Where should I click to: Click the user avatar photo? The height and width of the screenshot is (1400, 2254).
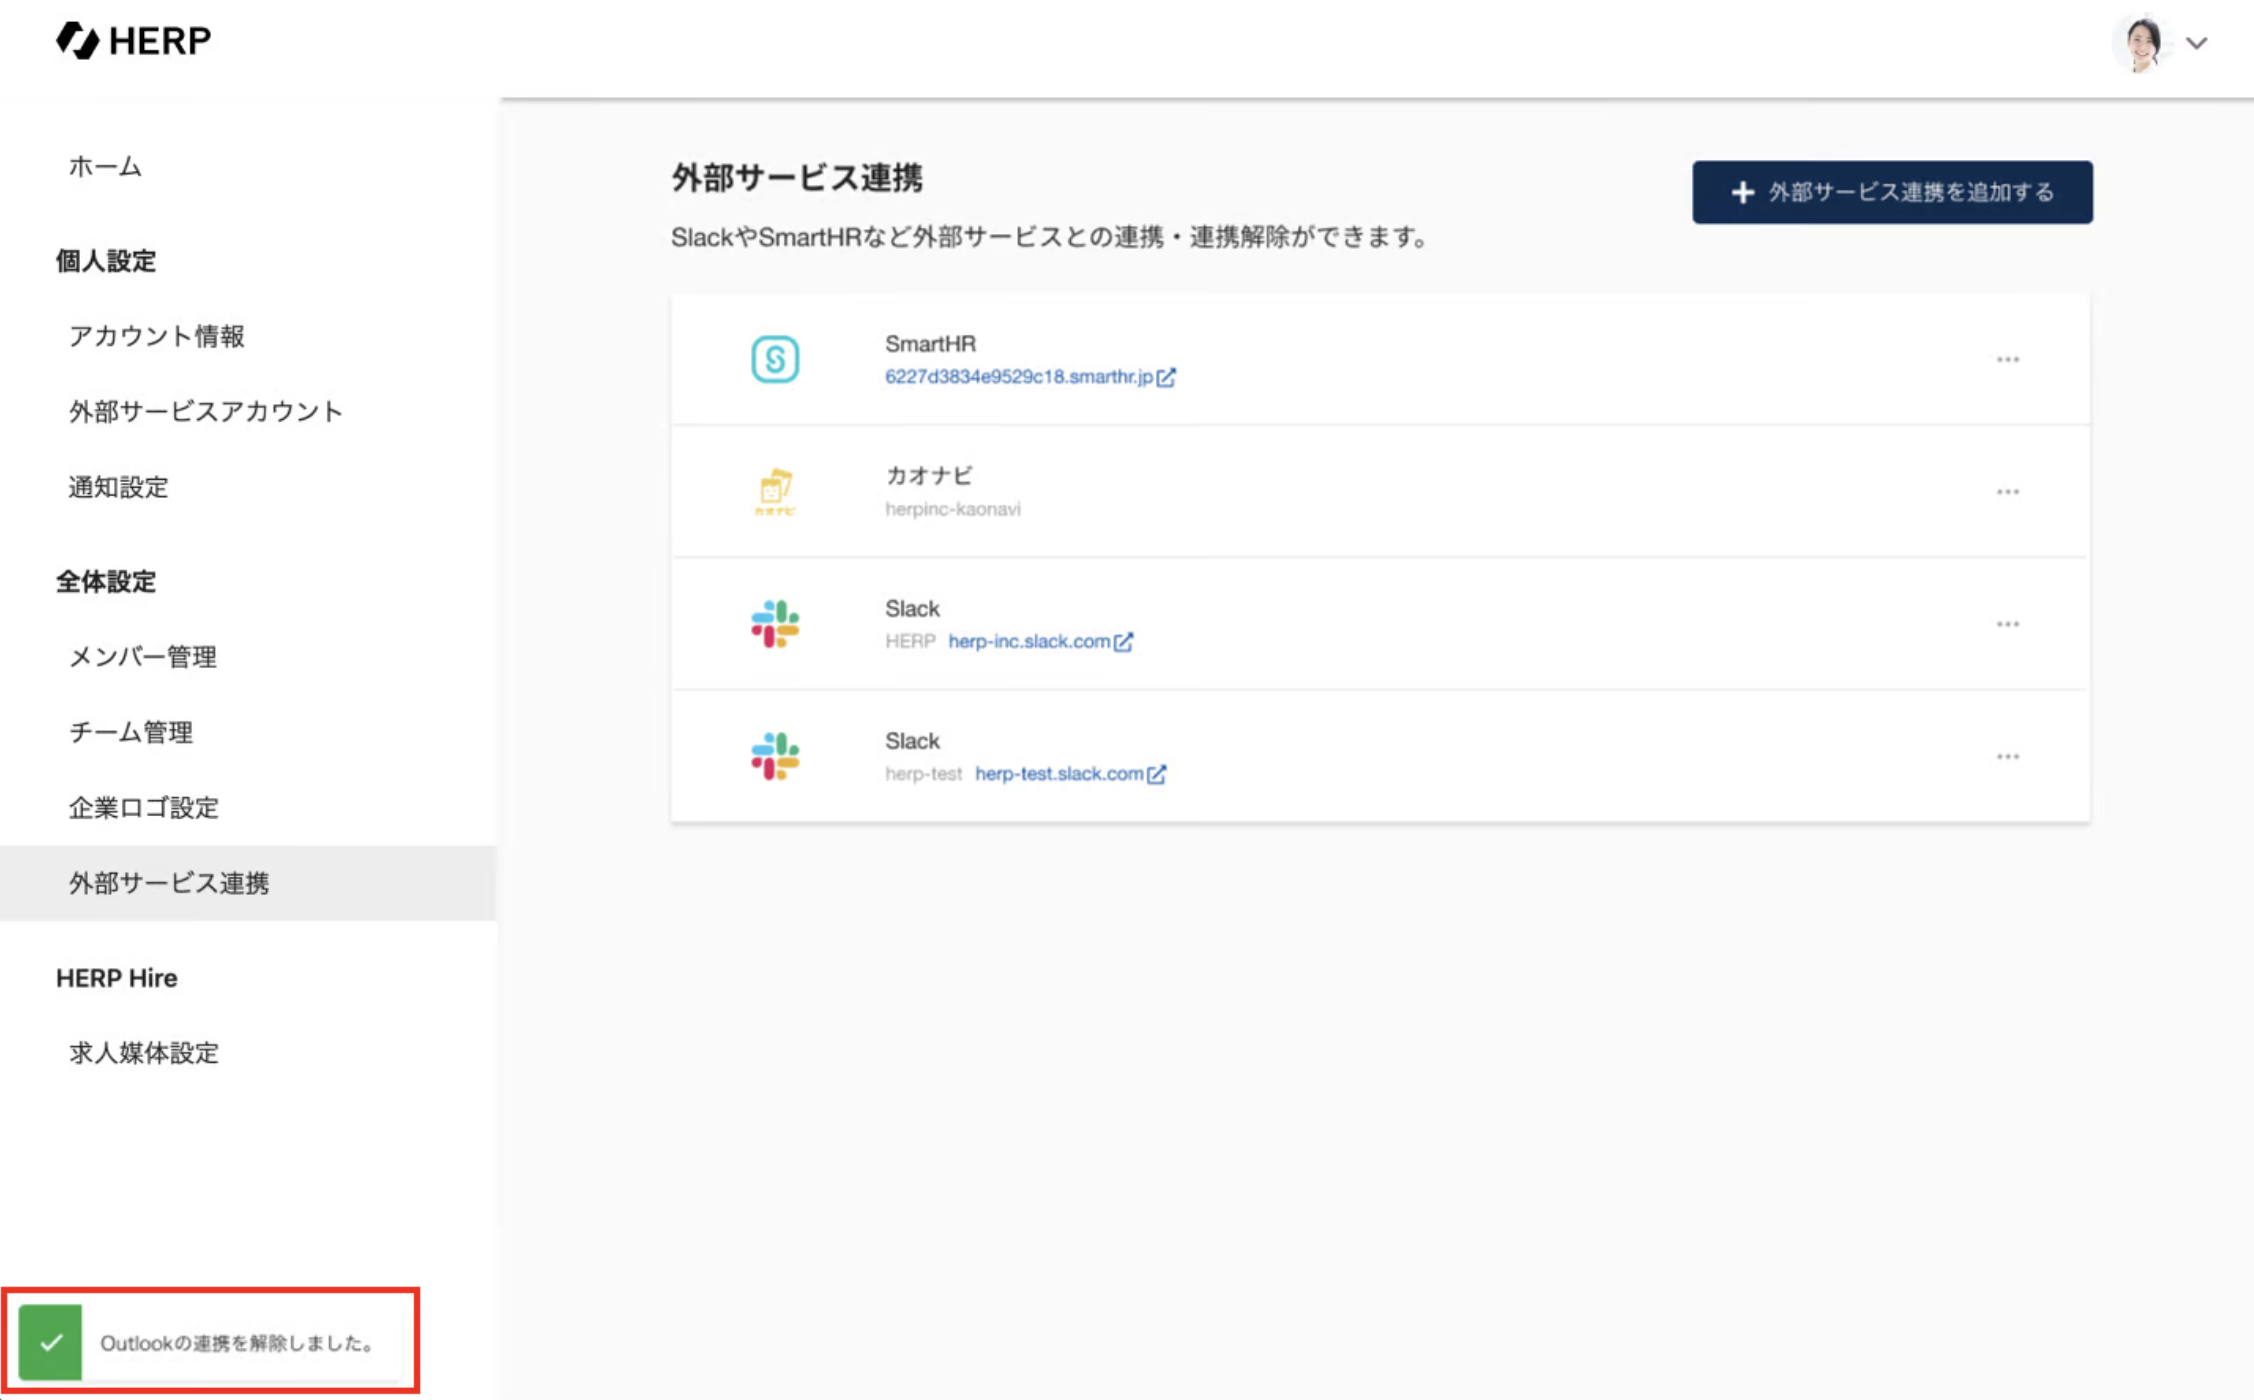pyautogui.click(x=2142, y=43)
